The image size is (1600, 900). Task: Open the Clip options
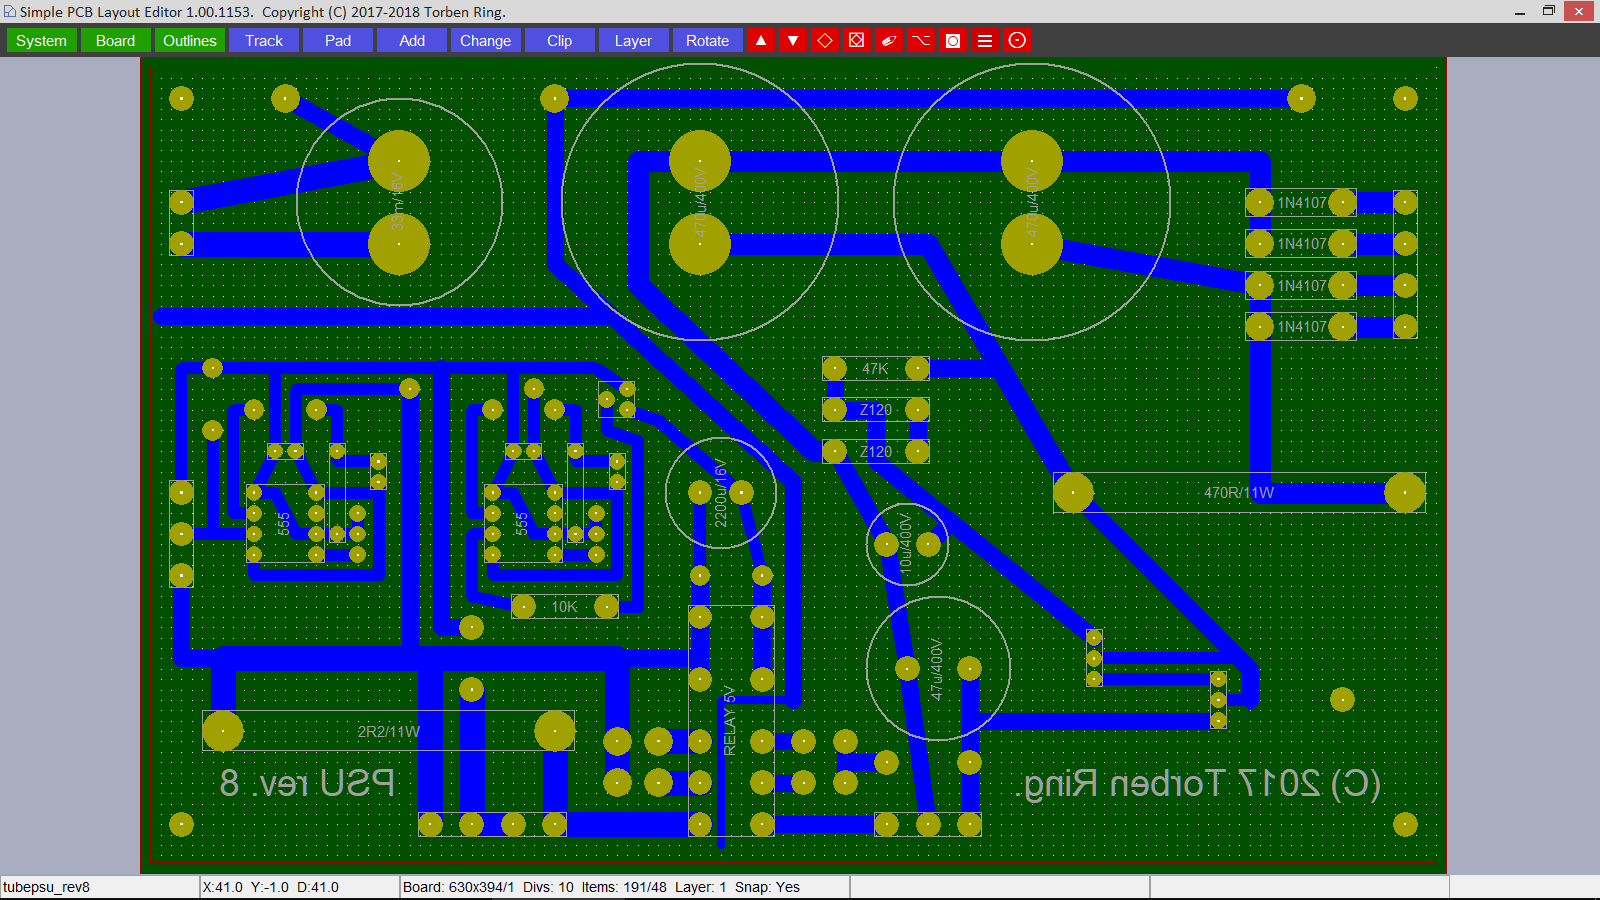560,40
